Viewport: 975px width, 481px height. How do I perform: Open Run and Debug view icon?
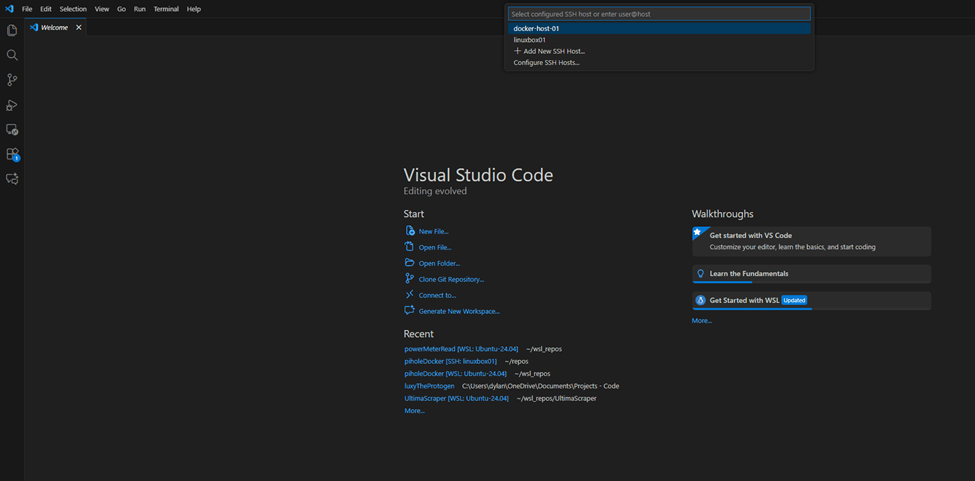click(12, 105)
